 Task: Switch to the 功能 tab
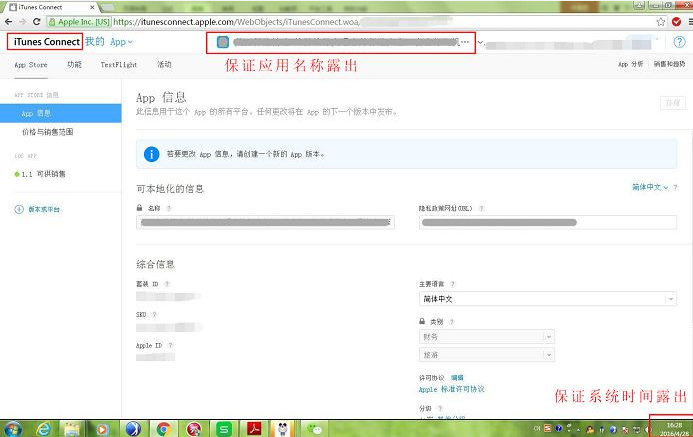[x=74, y=64]
